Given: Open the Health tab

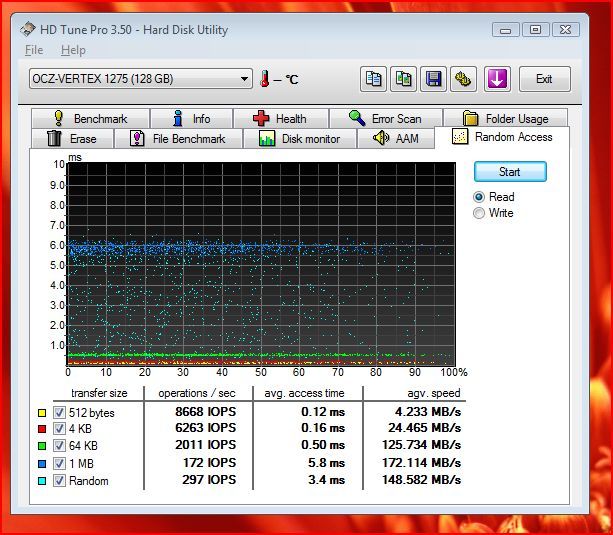Looking at the screenshot, I should click(280, 118).
